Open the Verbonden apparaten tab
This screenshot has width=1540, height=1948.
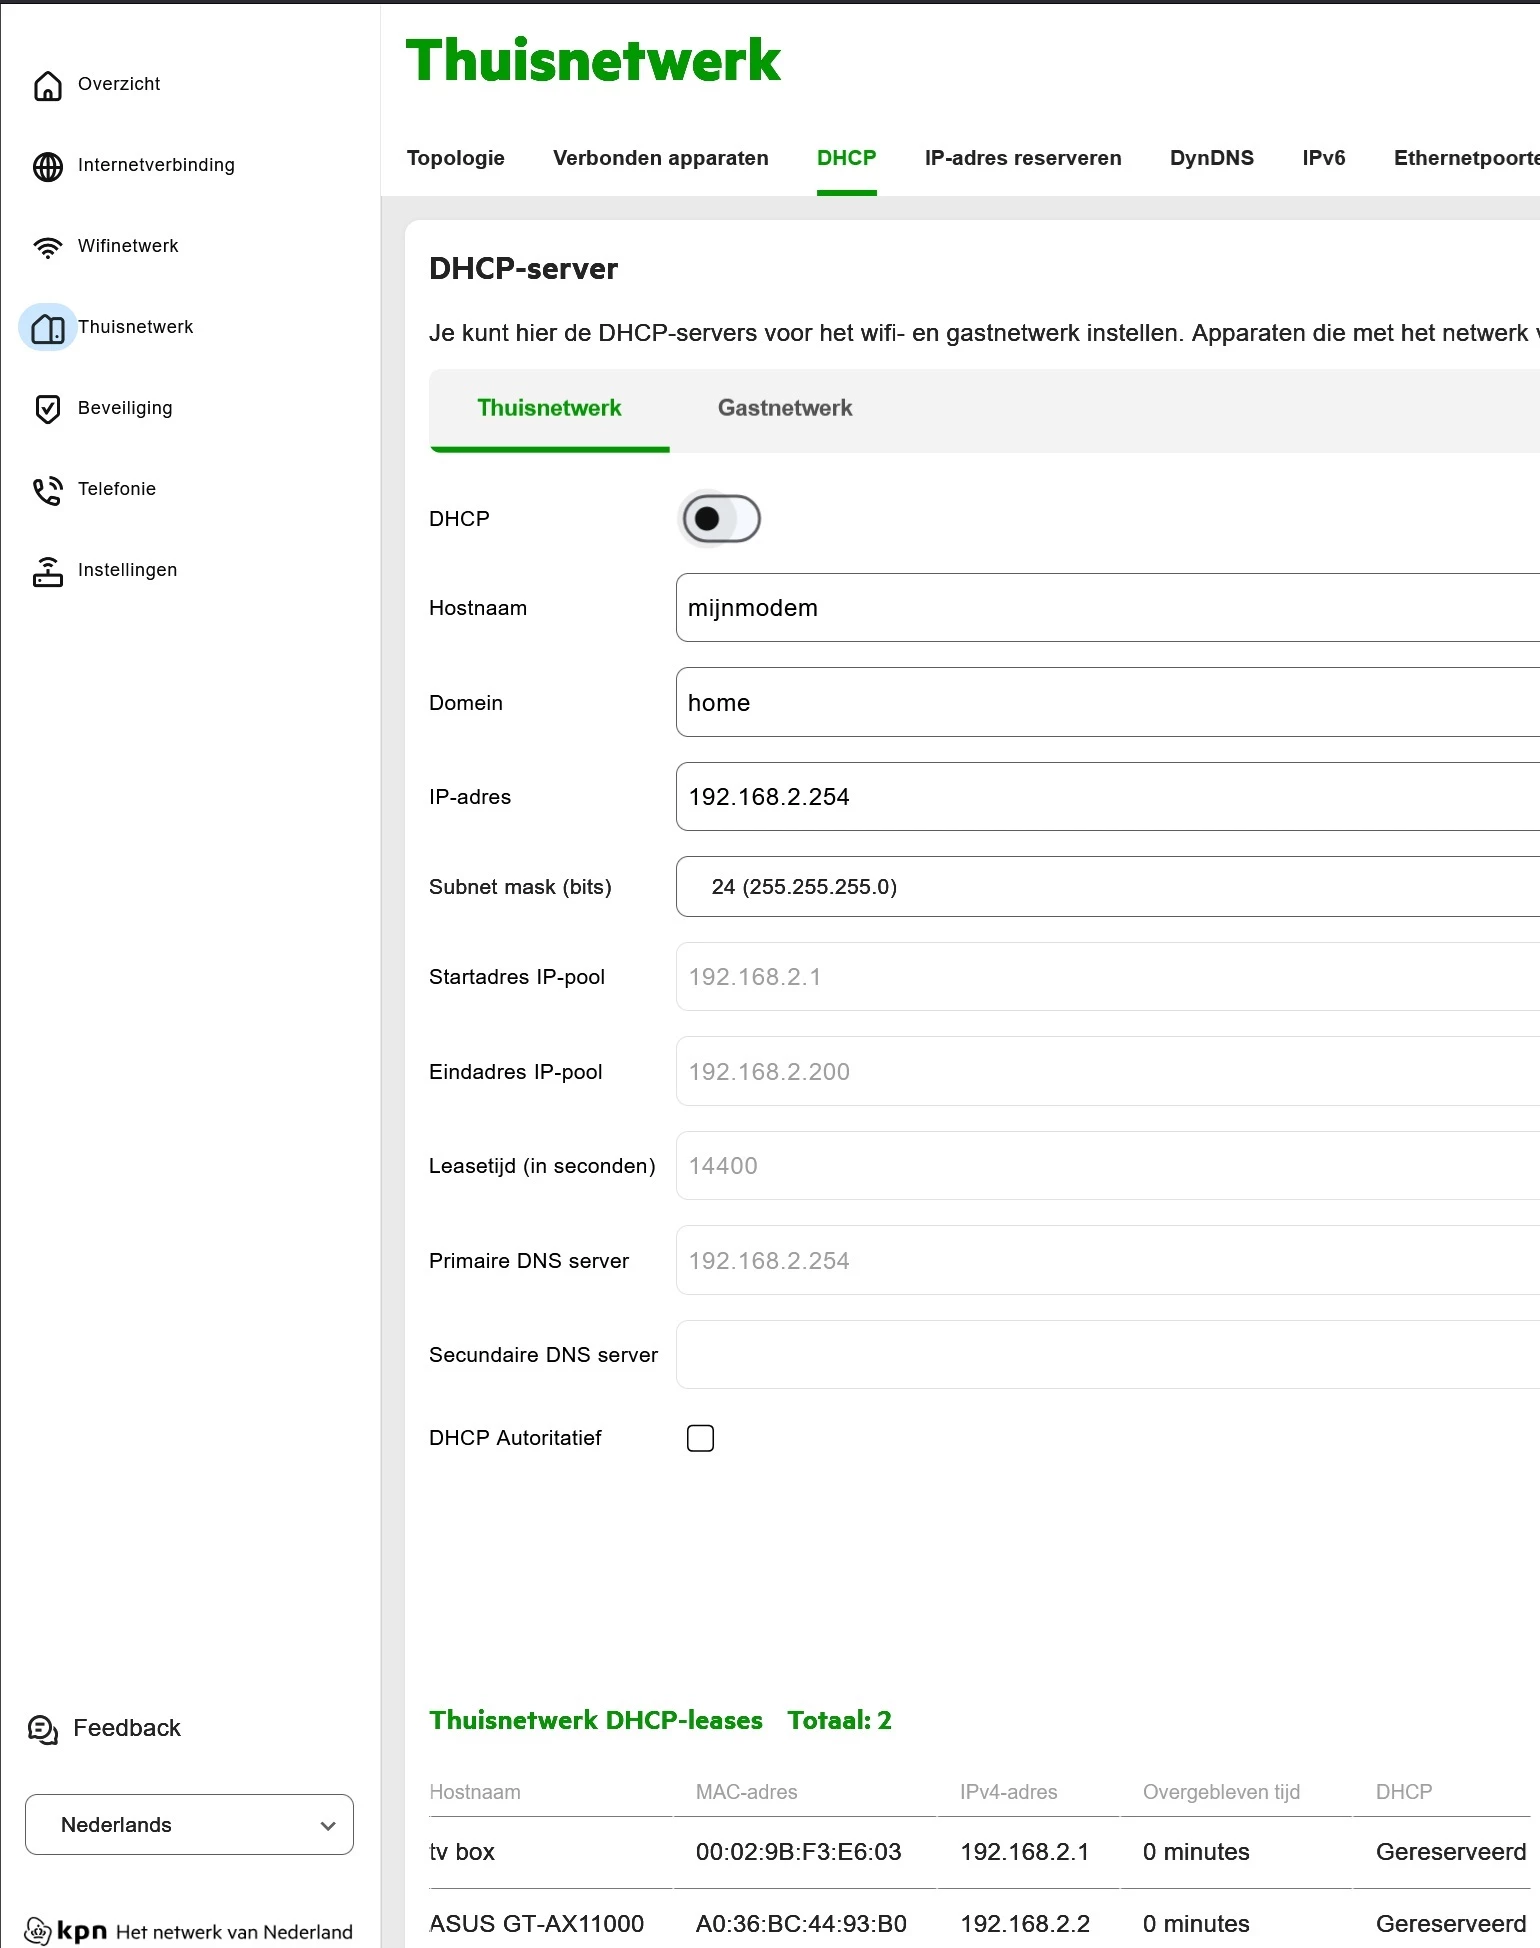coord(660,158)
